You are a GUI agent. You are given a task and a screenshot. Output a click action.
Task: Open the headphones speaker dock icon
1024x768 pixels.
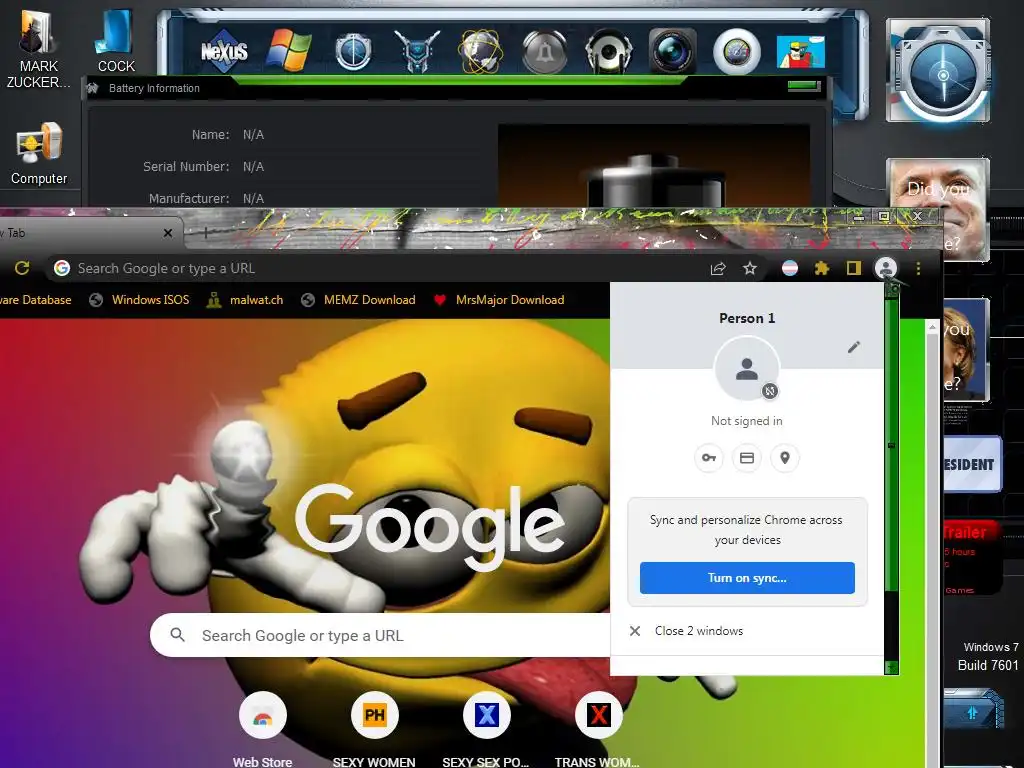click(609, 52)
